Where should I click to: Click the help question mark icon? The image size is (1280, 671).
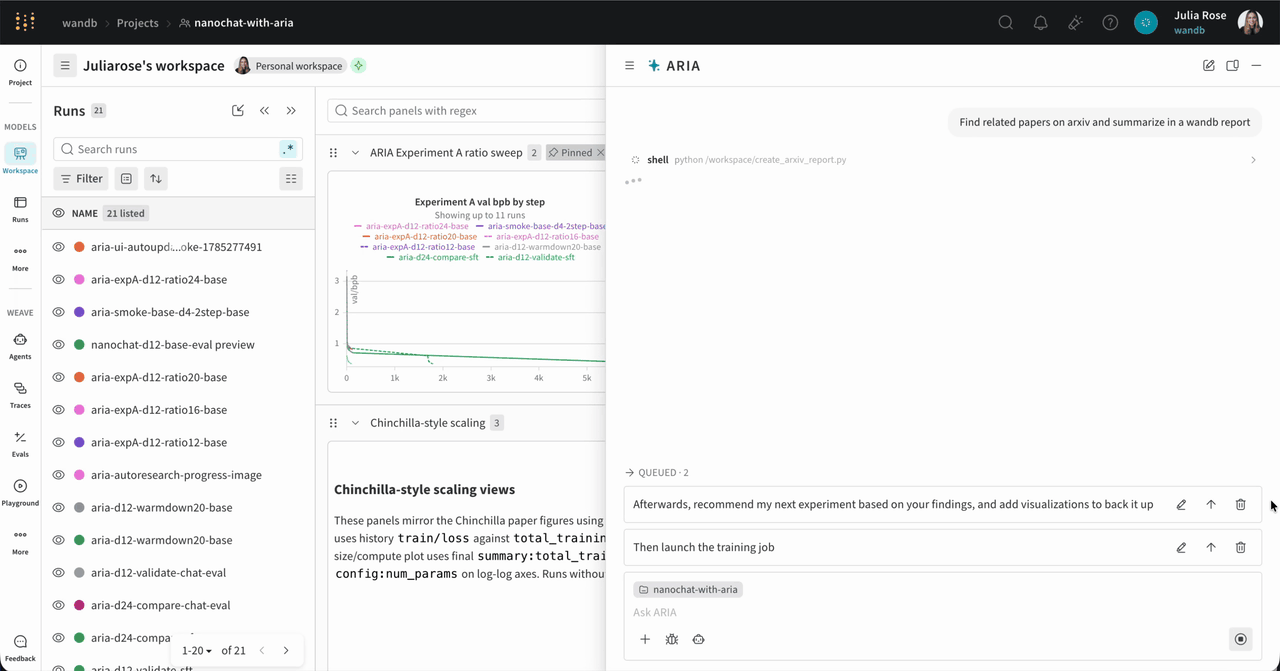pyautogui.click(x=1110, y=22)
